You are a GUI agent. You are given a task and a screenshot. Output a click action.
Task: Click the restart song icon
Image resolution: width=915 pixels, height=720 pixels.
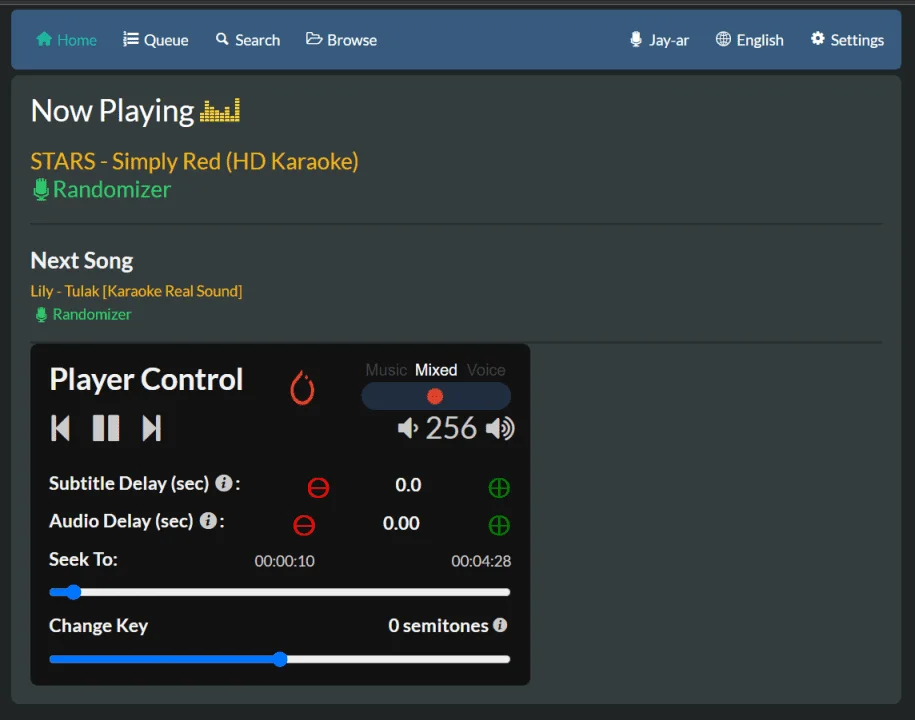click(x=302, y=387)
